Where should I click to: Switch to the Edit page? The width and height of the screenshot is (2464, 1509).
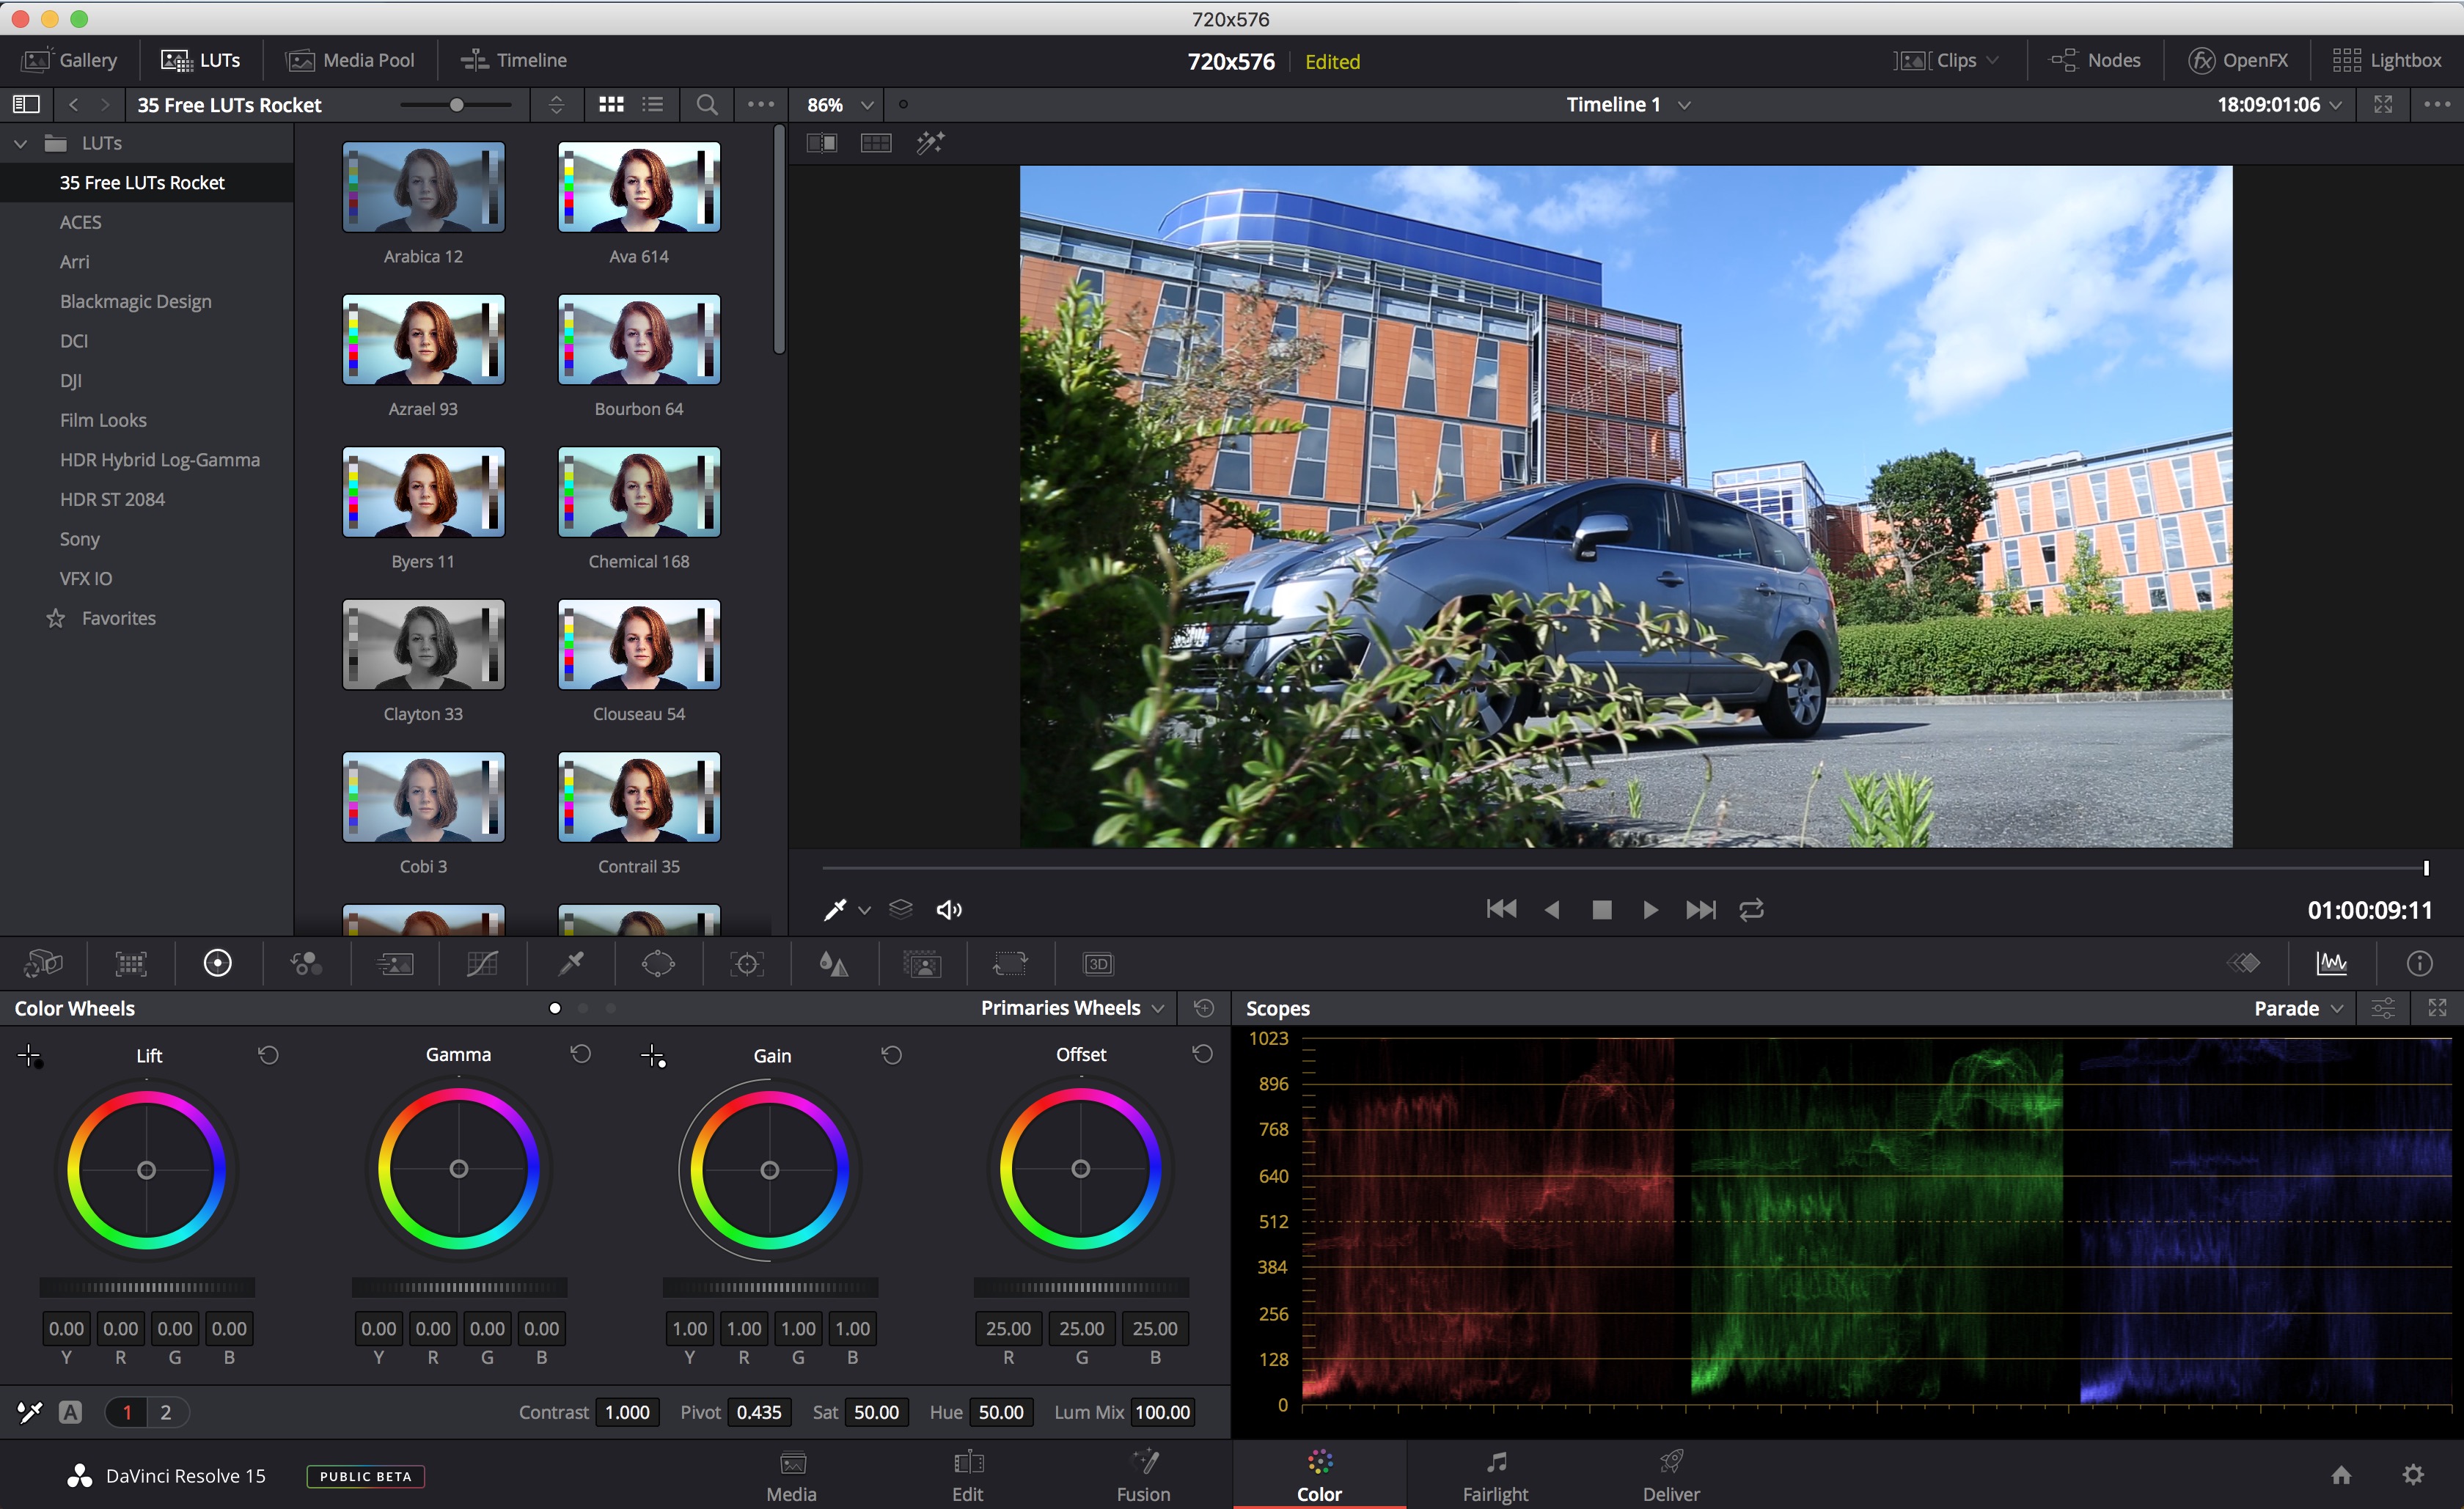tap(967, 1475)
